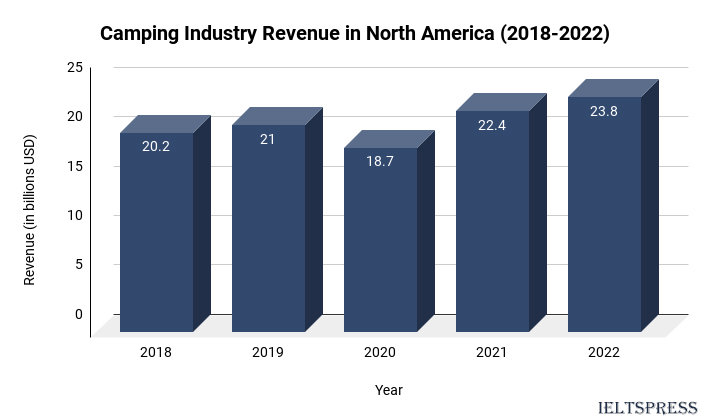Click the 2020 x-axis year label

[x=380, y=352]
